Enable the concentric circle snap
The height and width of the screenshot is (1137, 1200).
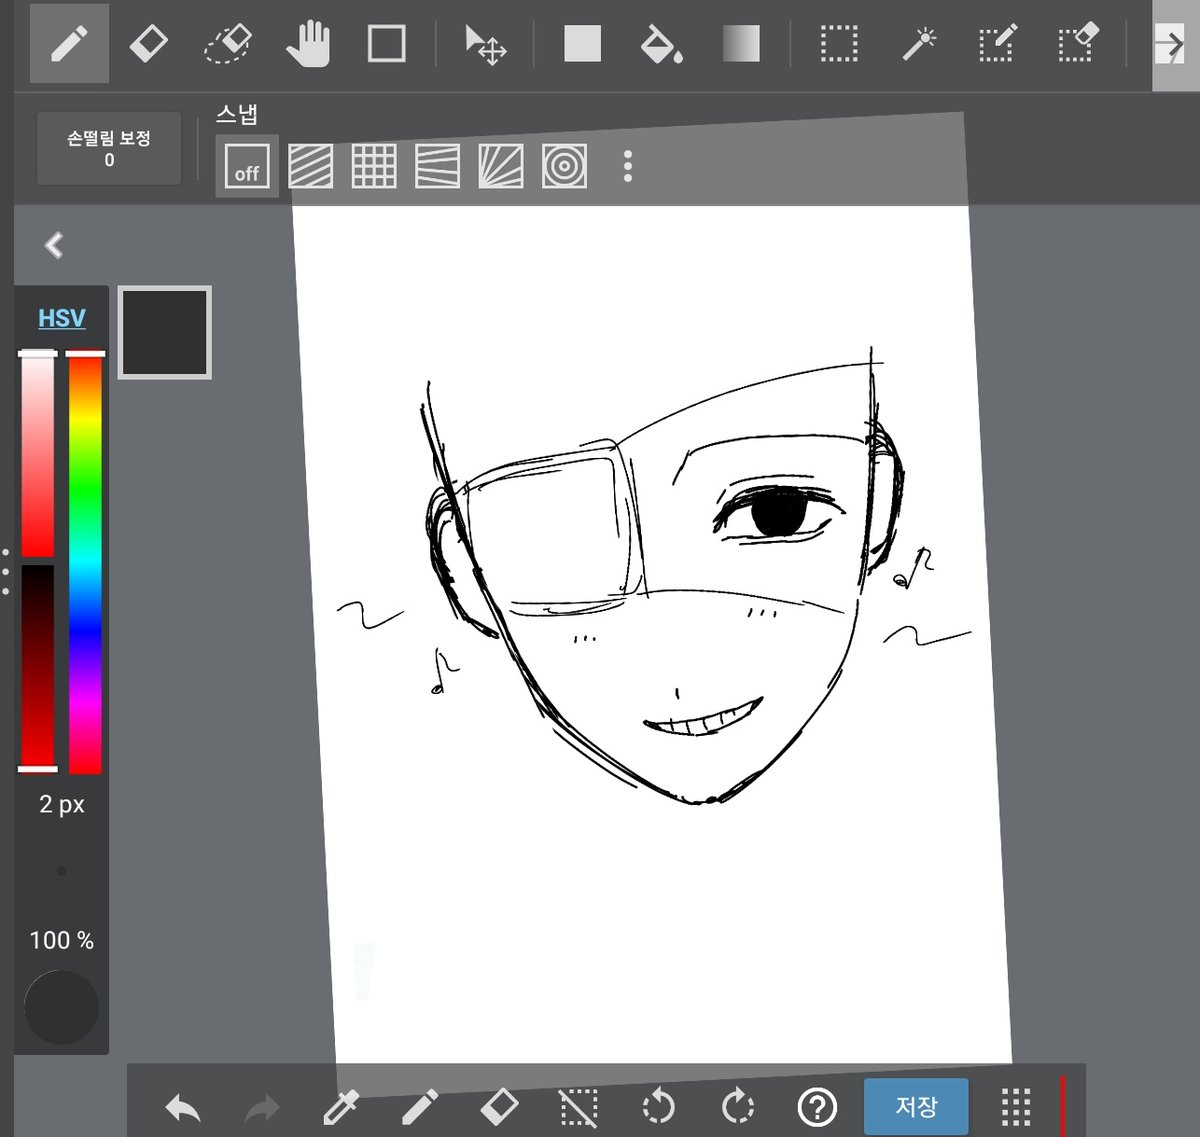(564, 166)
